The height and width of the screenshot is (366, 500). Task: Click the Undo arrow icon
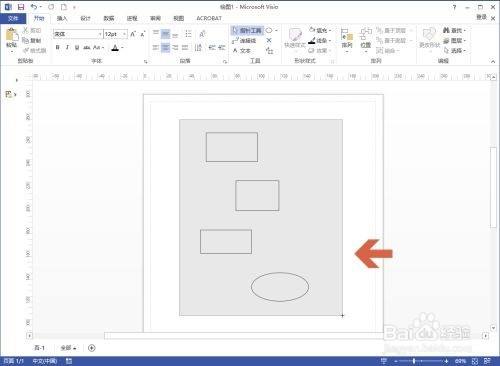click(34, 7)
